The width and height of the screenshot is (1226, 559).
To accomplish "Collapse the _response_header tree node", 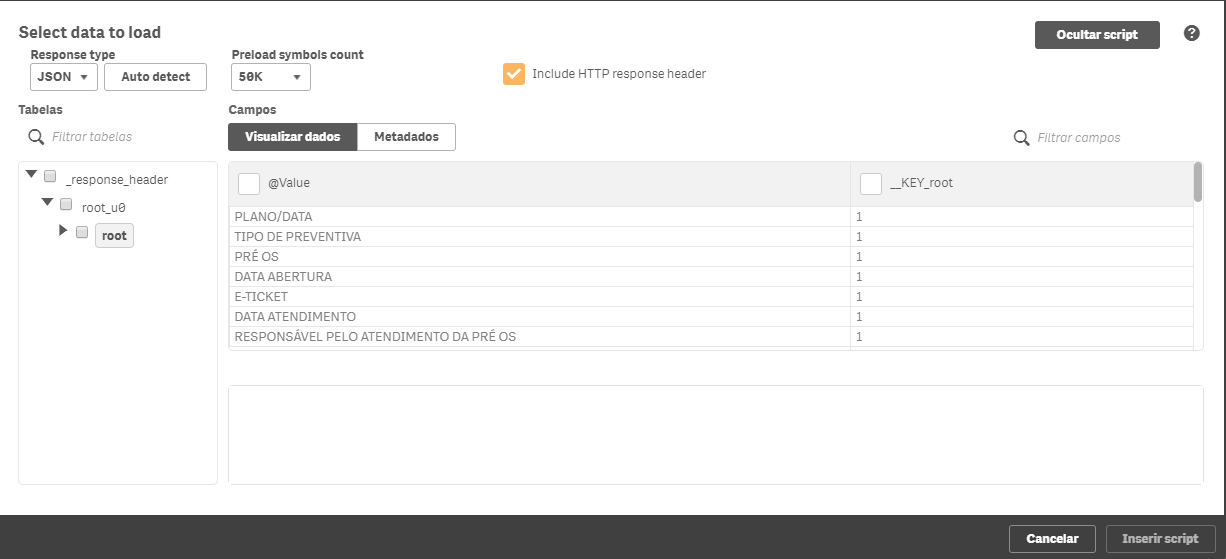I will tap(31, 175).
